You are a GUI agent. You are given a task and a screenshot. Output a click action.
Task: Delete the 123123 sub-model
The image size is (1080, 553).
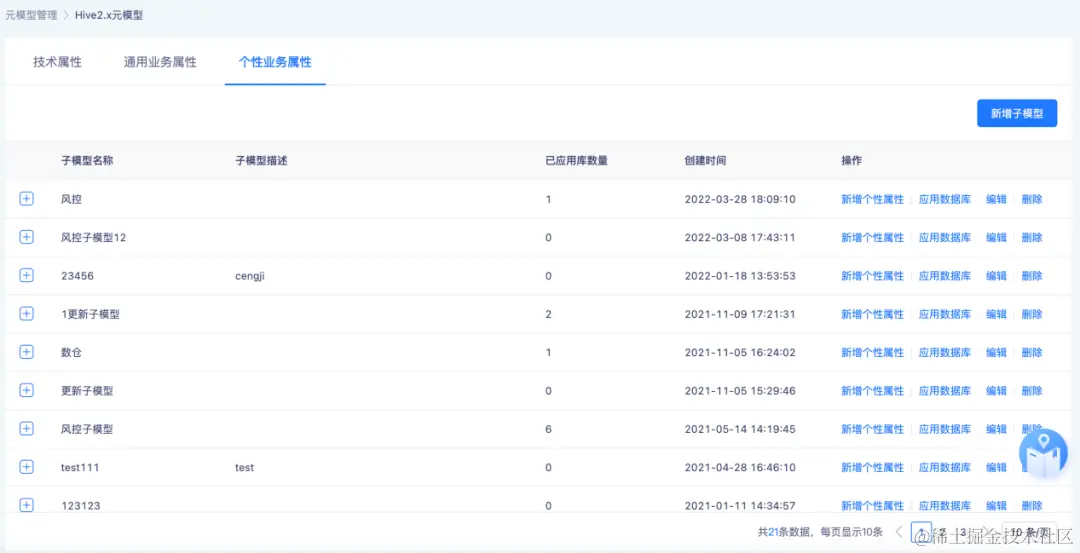point(1032,505)
